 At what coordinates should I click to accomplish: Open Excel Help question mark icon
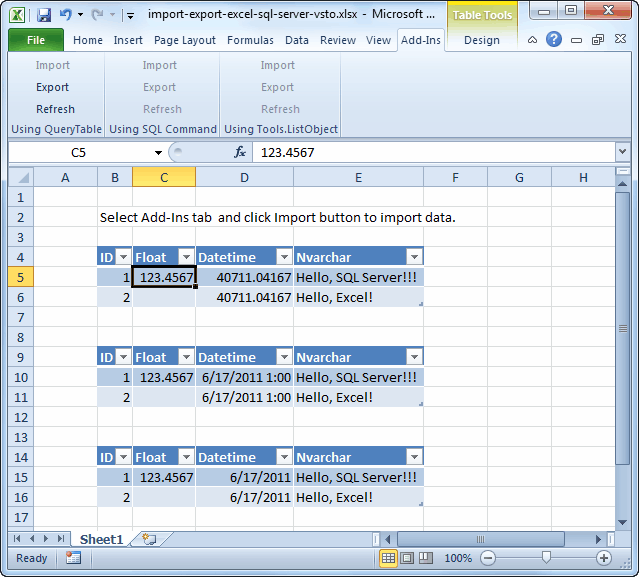tap(554, 40)
